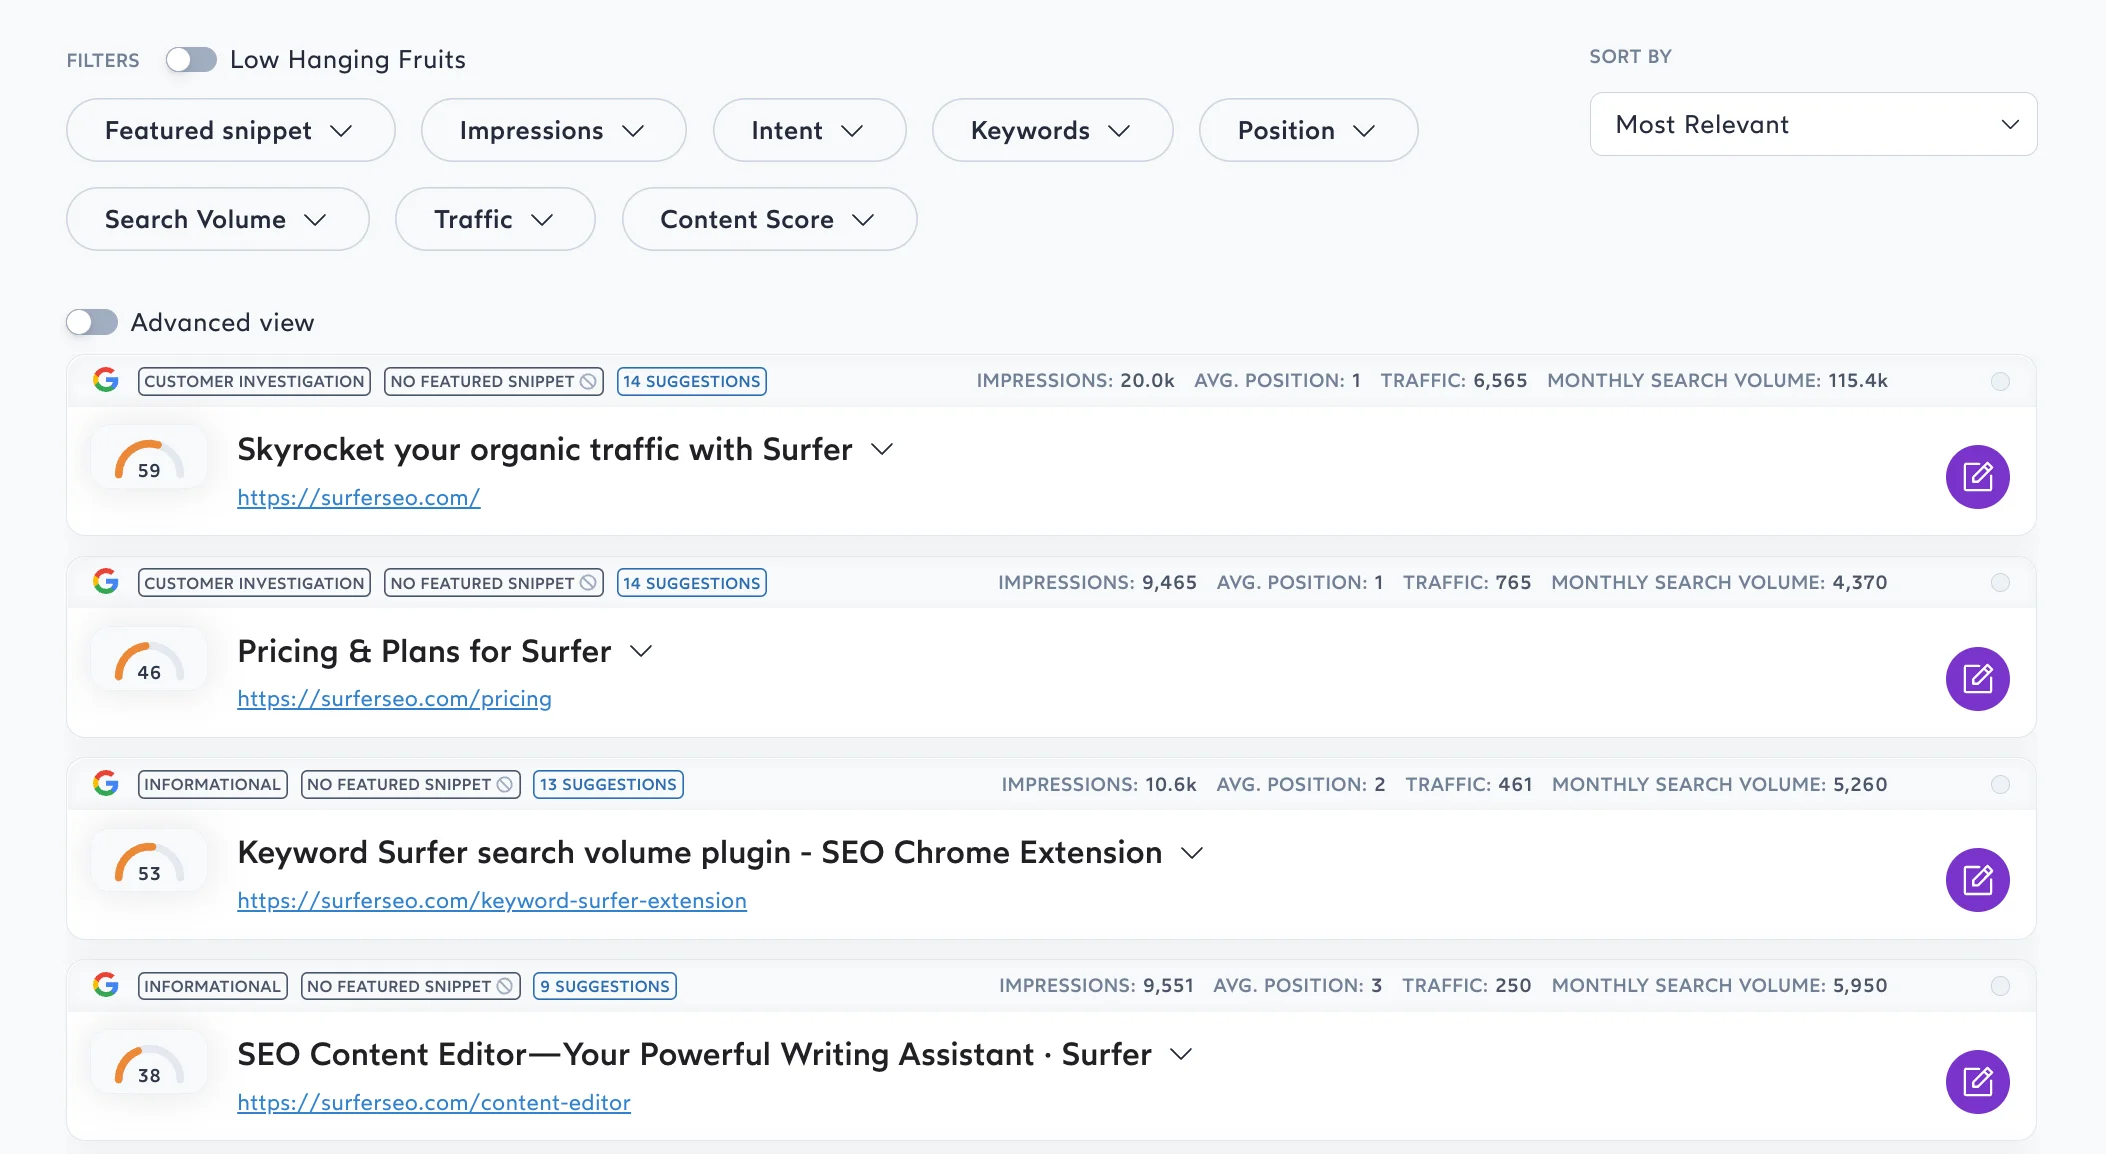The width and height of the screenshot is (2106, 1154).
Task: Click Google icon on Skyrocket traffic row
Action: click(x=106, y=380)
